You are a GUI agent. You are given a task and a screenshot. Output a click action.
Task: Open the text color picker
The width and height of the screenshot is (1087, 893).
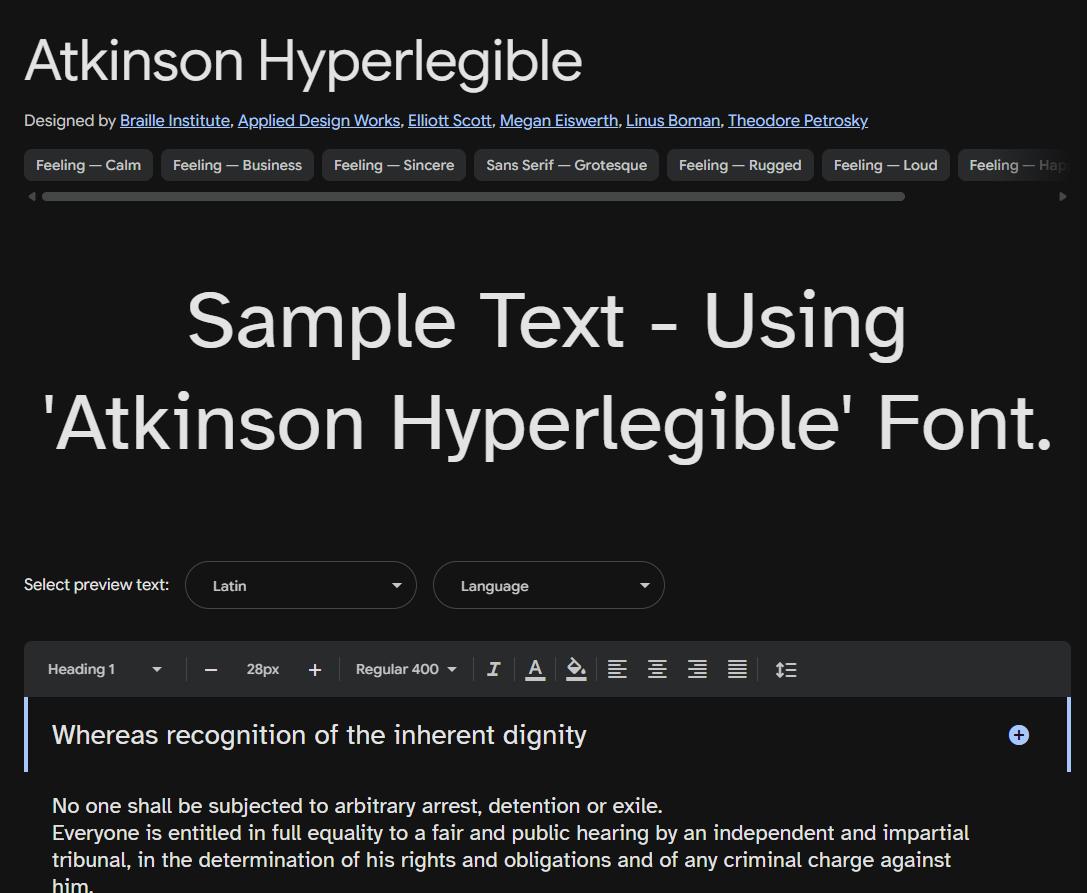click(x=534, y=669)
